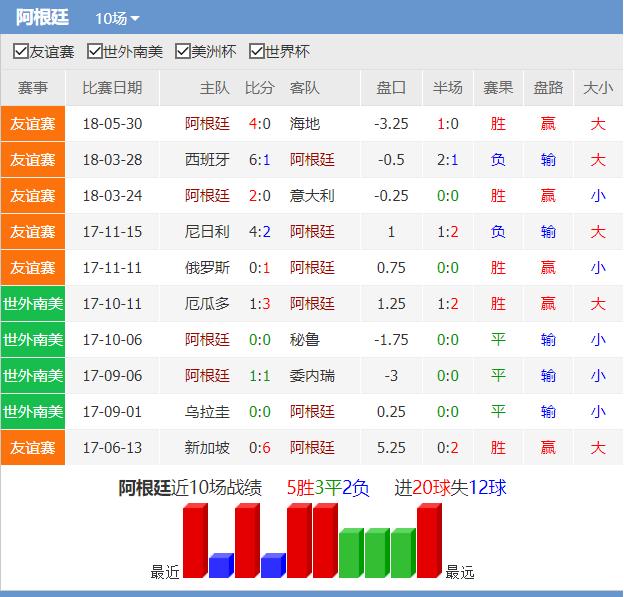Viewport: 624px width, 597px height.
Task: Toggle the 世外南美 filter checkbox
Action: point(95,52)
